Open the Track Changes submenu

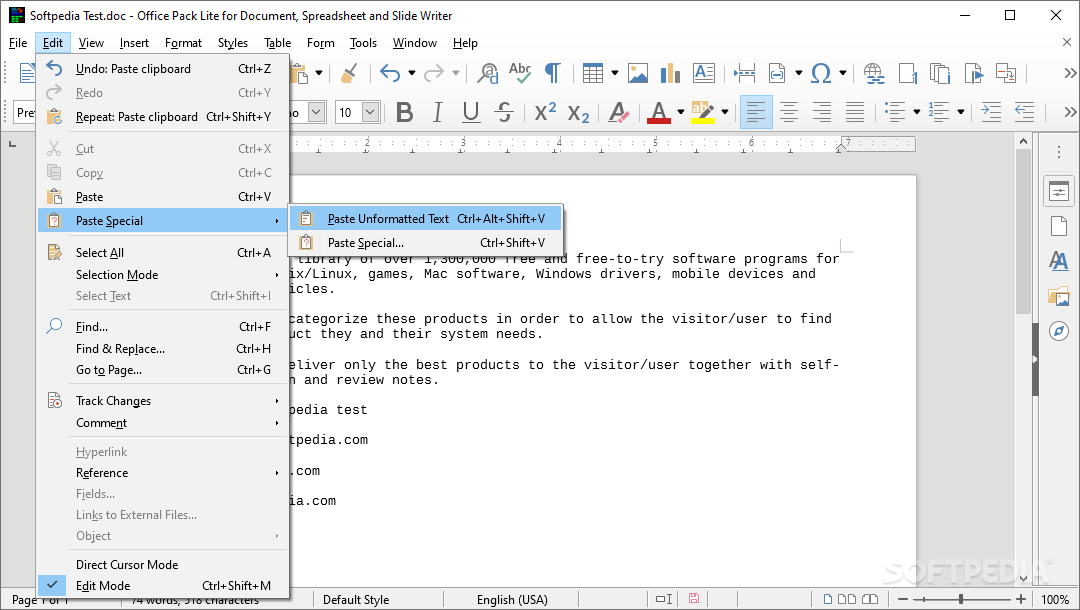163,401
